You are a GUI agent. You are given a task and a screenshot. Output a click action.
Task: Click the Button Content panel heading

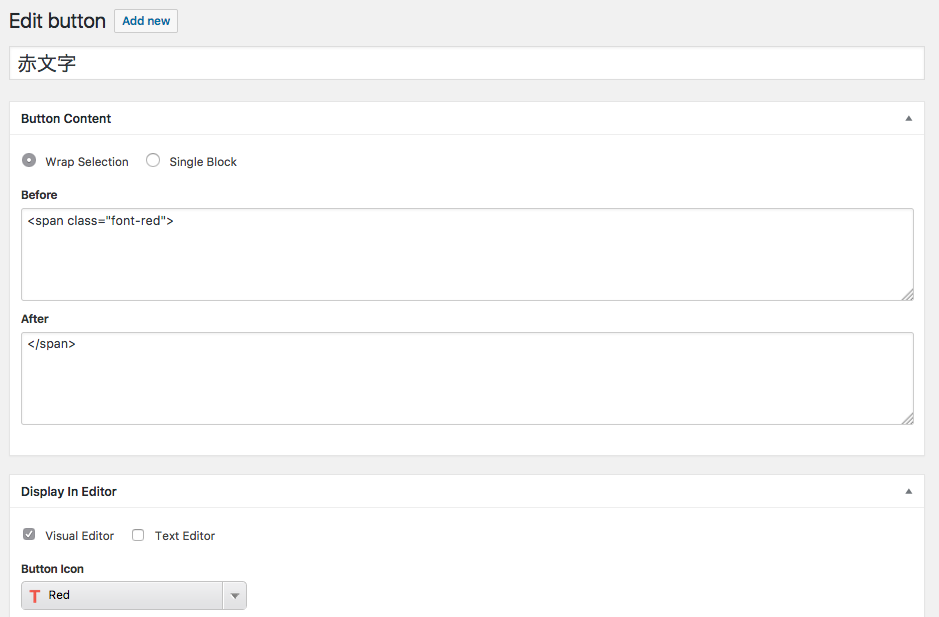pyautogui.click(x=66, y=119)
